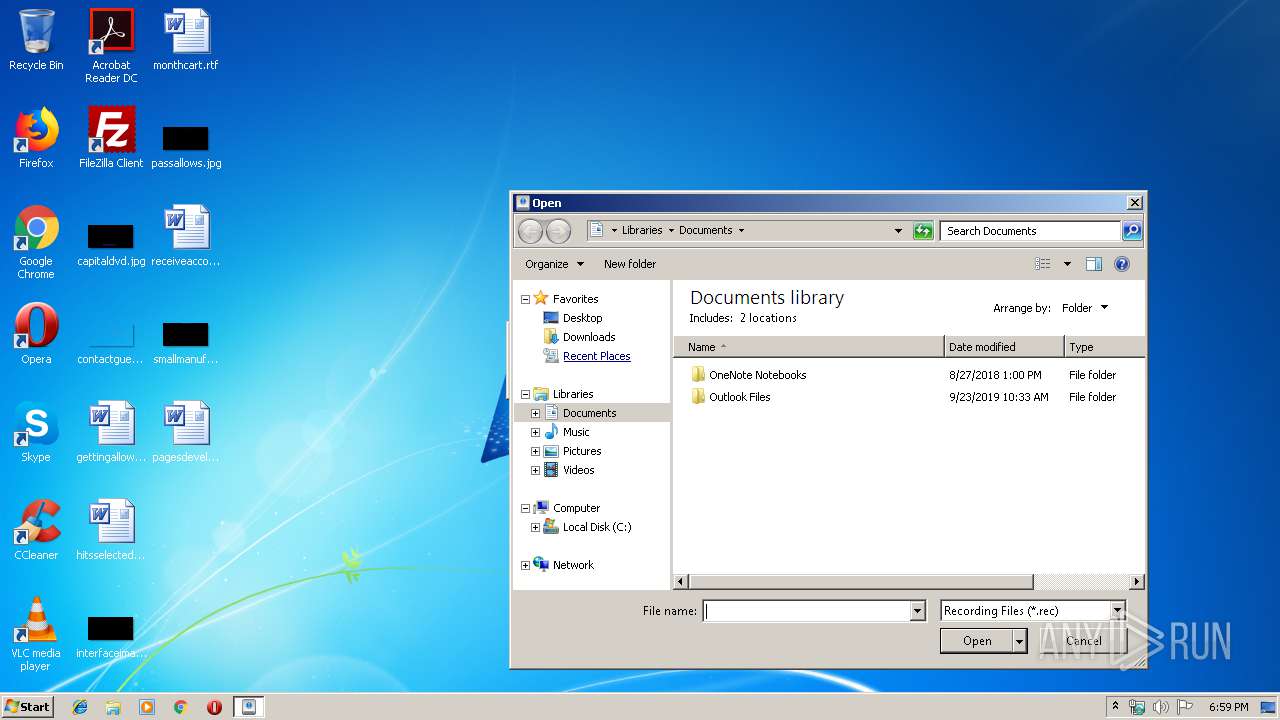
Task: Expand the Videos library node
Action: [535, 470]
